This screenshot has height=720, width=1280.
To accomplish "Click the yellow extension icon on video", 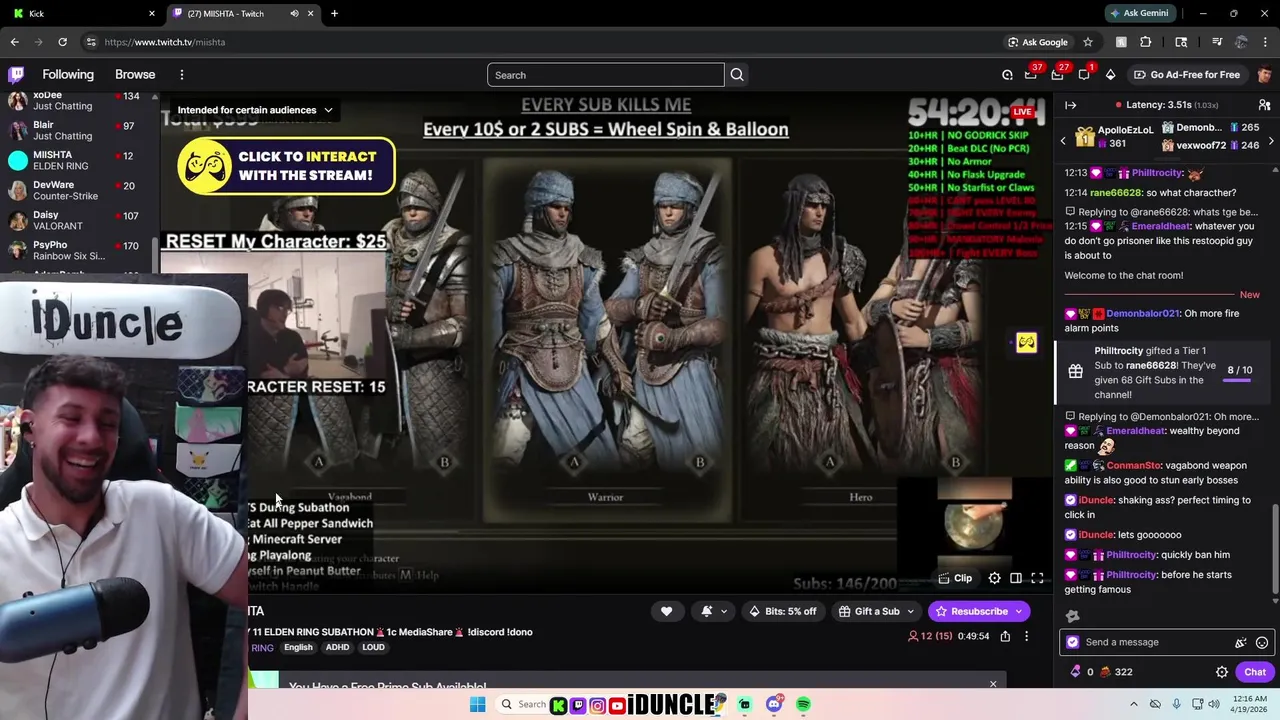I will [1026, 343].
